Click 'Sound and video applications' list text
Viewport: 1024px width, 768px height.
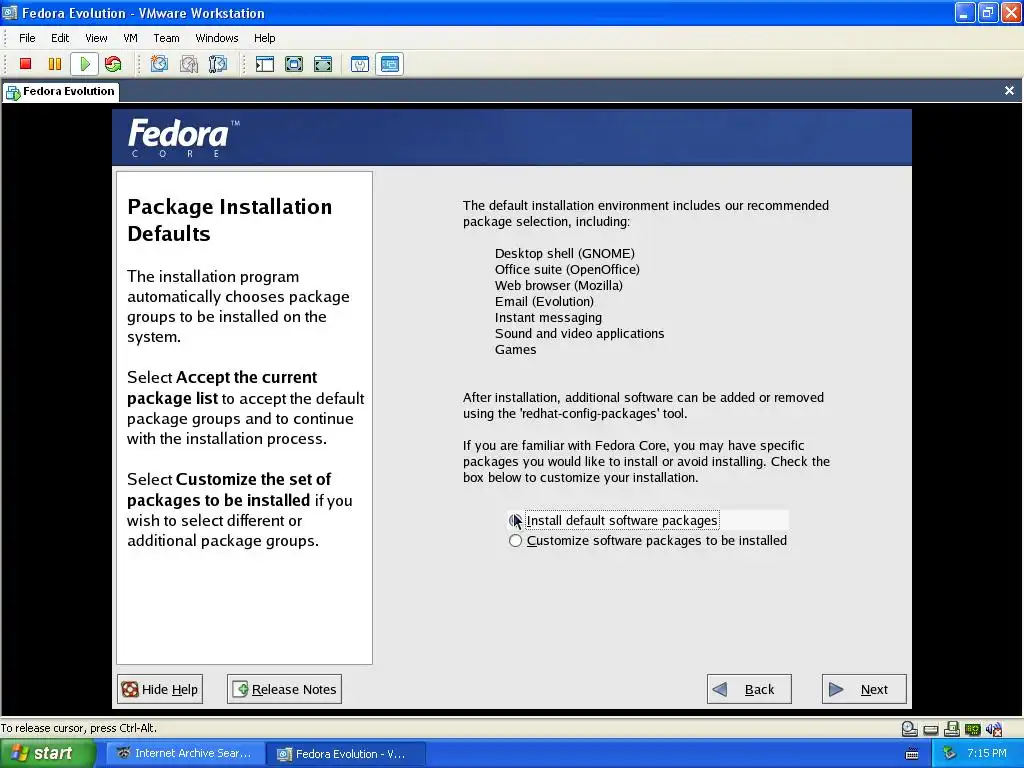click(579, 334)
